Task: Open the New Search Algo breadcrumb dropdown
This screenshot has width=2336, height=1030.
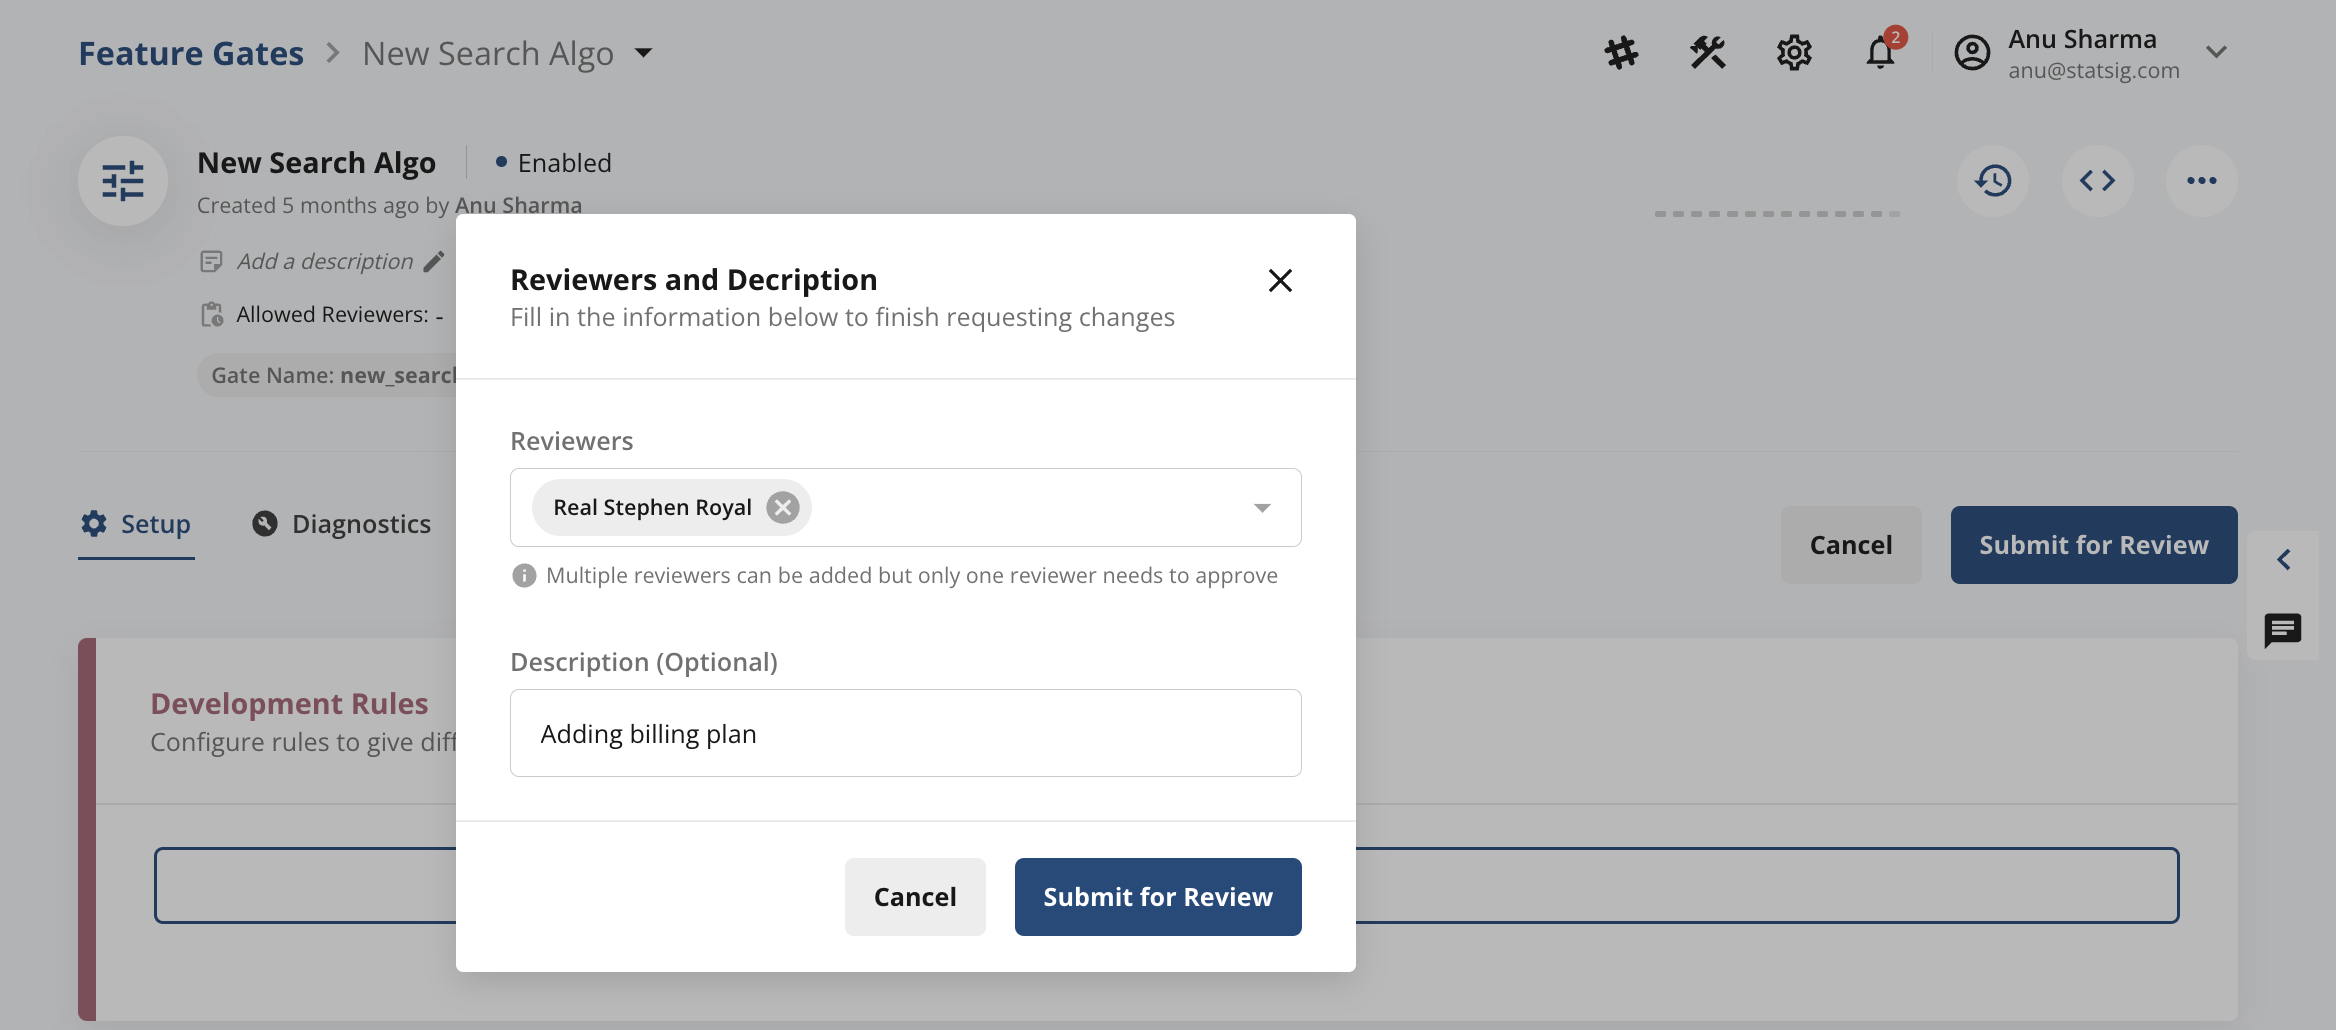Action: pyautogui.click(x=645, y=54)
